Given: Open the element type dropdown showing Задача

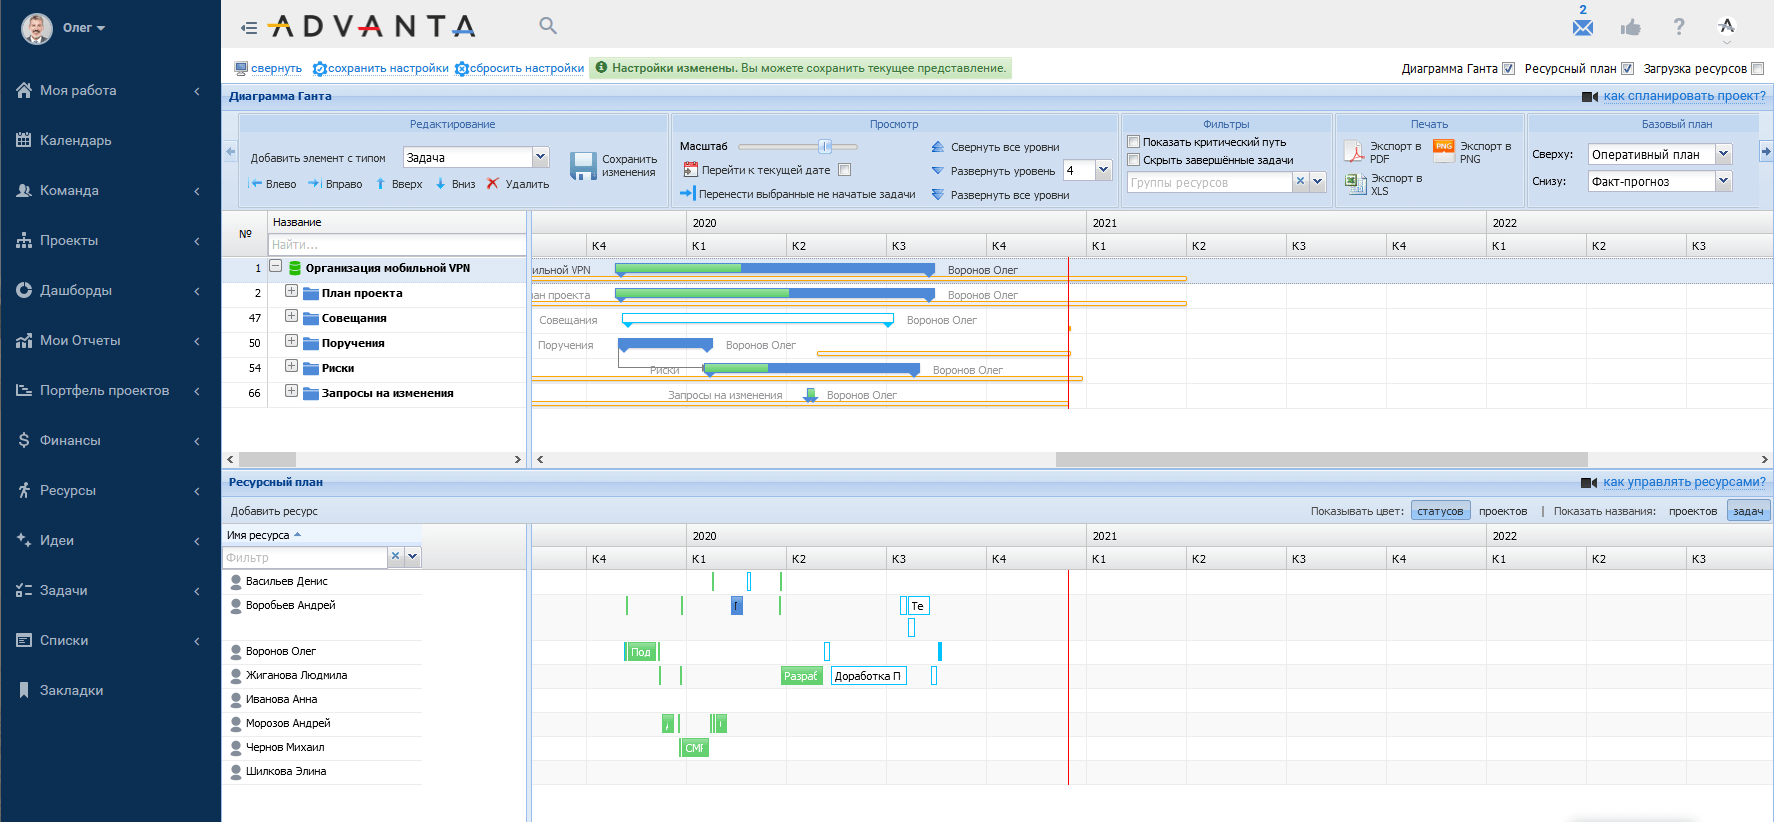Looking at the screenshot, I should (x=476, y=157).
